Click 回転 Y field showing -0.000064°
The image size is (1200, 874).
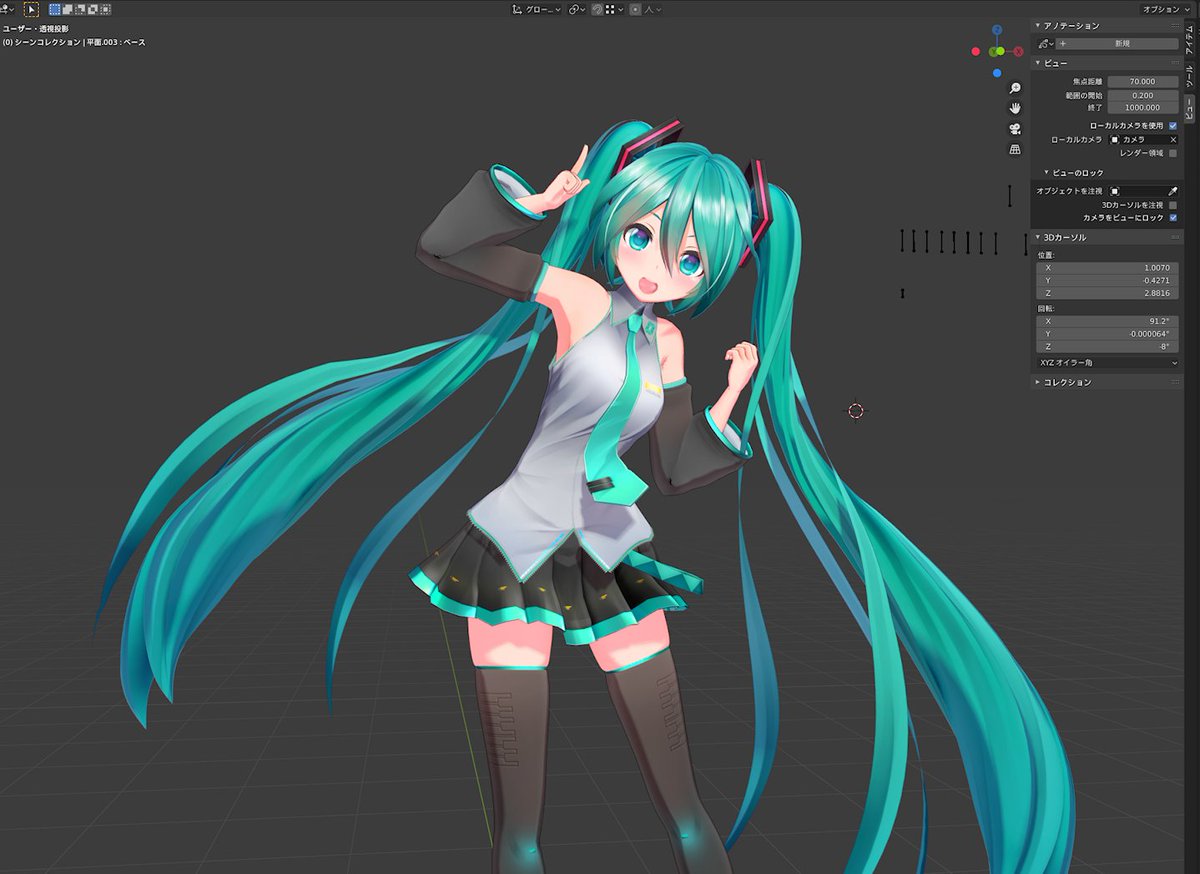click(x=1107, y=334)
